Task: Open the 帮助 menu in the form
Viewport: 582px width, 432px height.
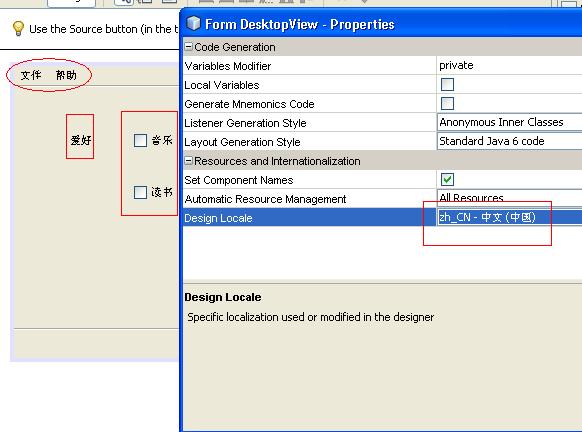Action: [66, 75]
